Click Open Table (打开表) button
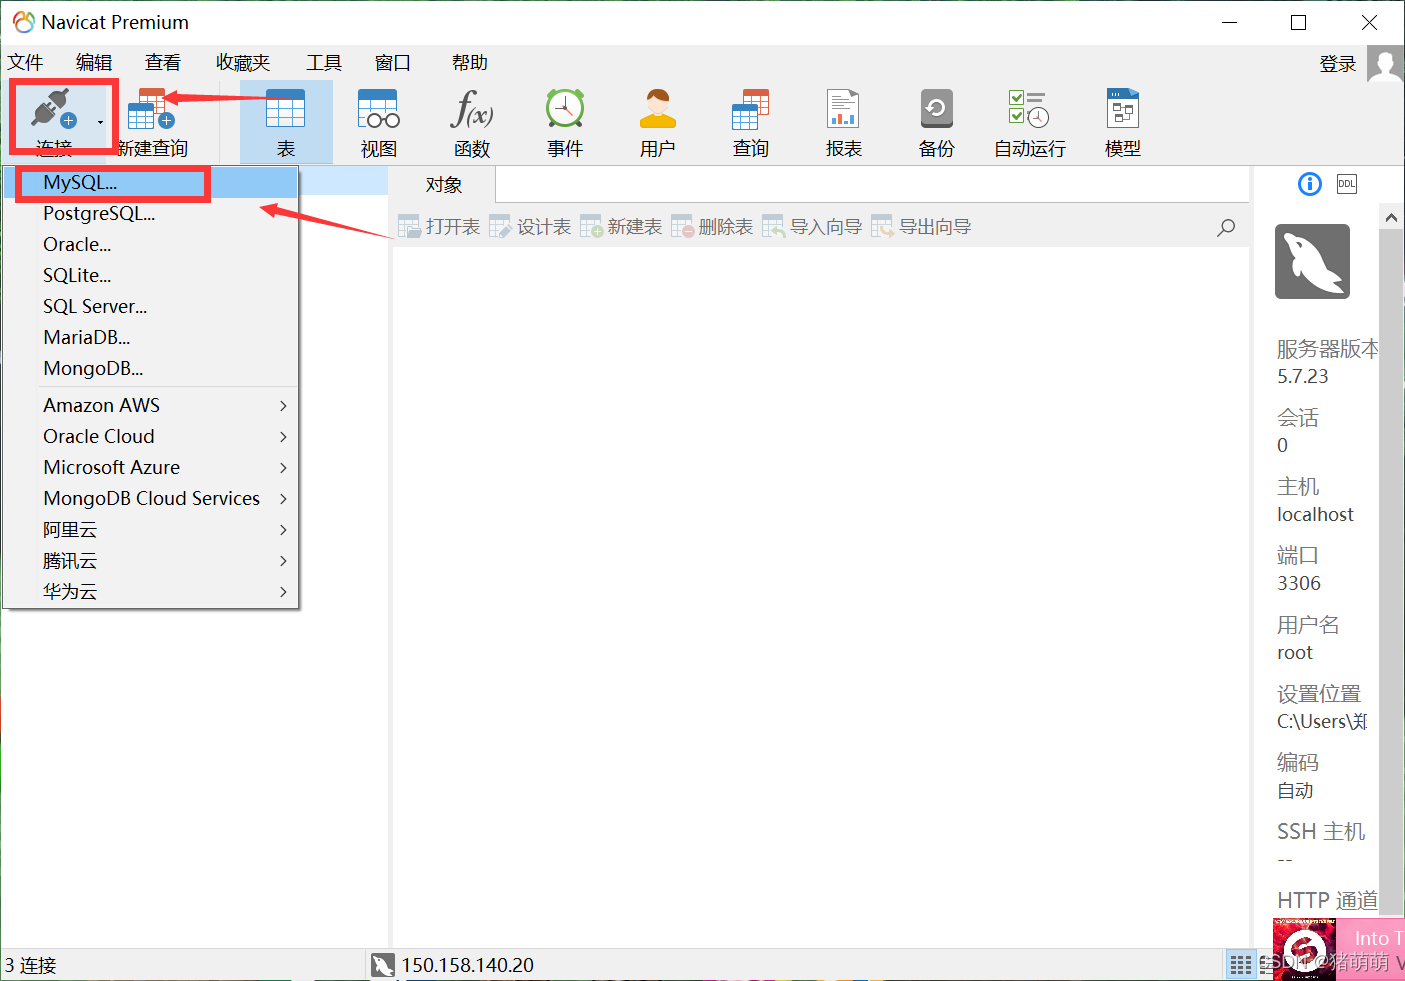 point(439,227)
